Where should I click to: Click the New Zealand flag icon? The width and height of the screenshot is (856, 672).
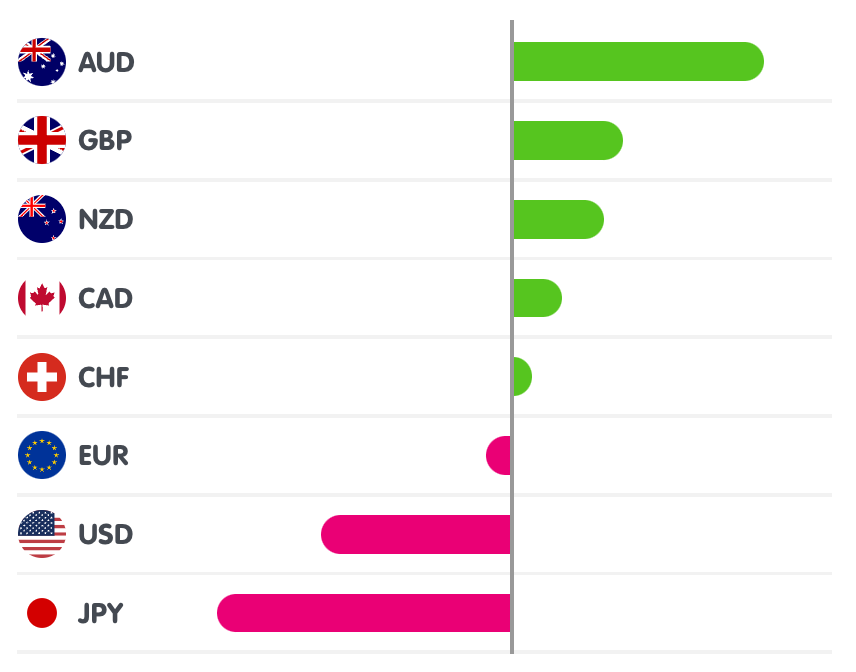(x=42, y=219)
